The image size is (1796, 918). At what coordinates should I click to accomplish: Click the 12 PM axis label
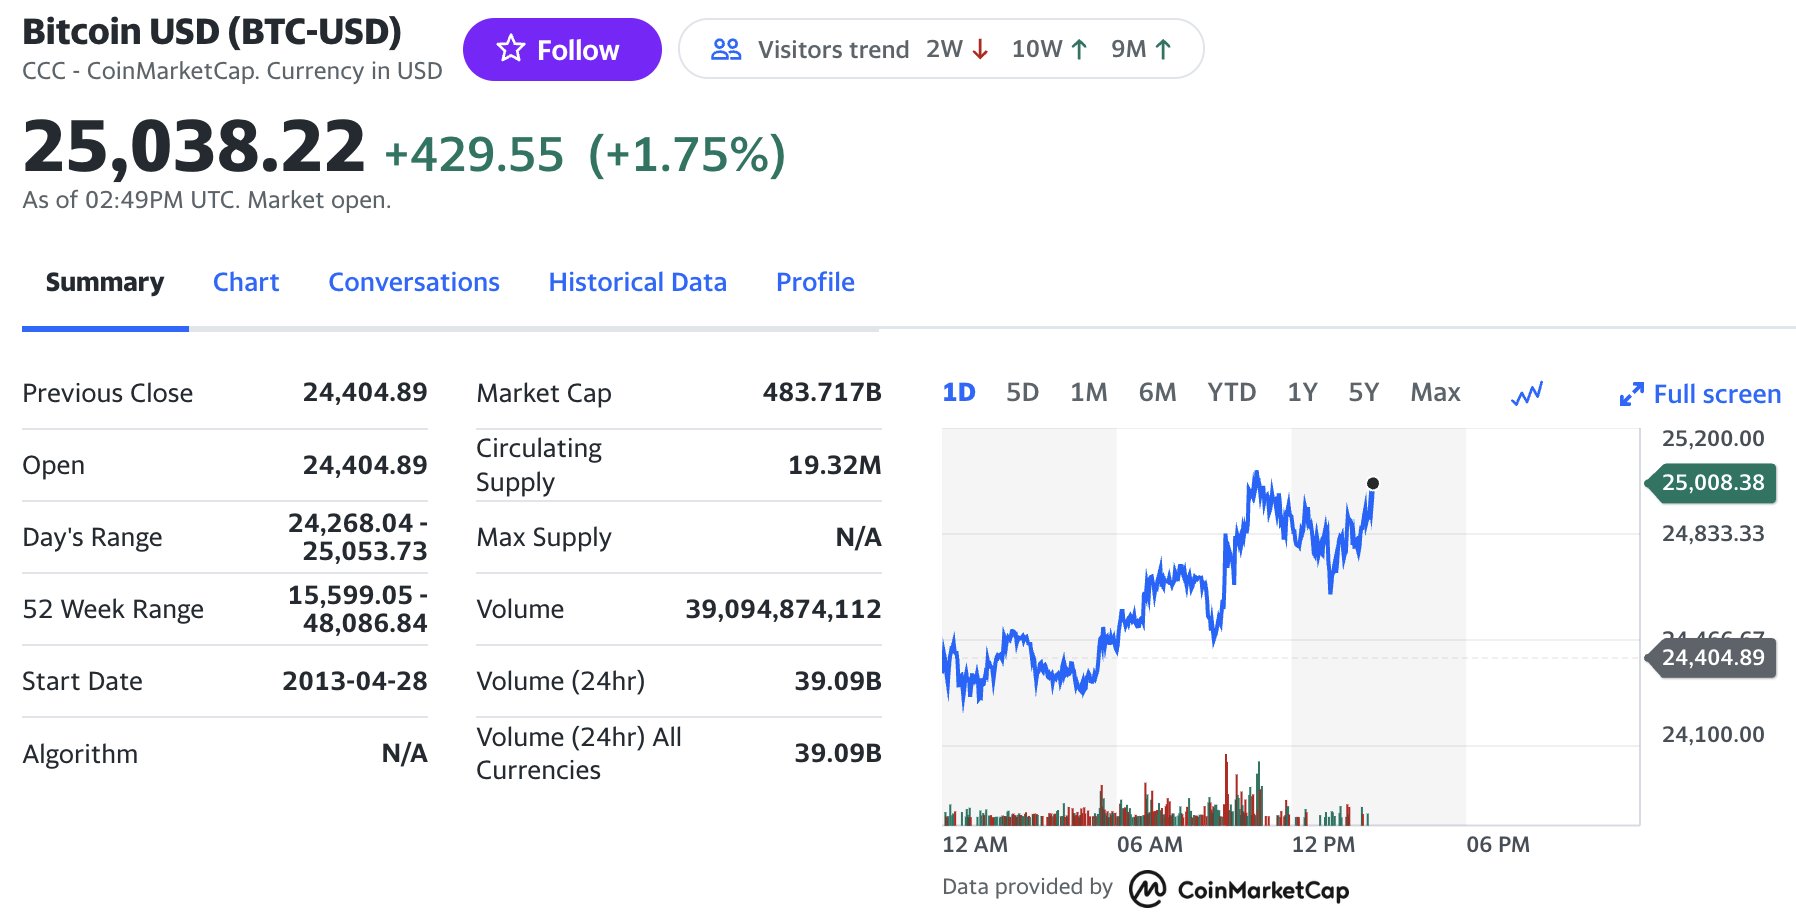[x=1323, y=844]
